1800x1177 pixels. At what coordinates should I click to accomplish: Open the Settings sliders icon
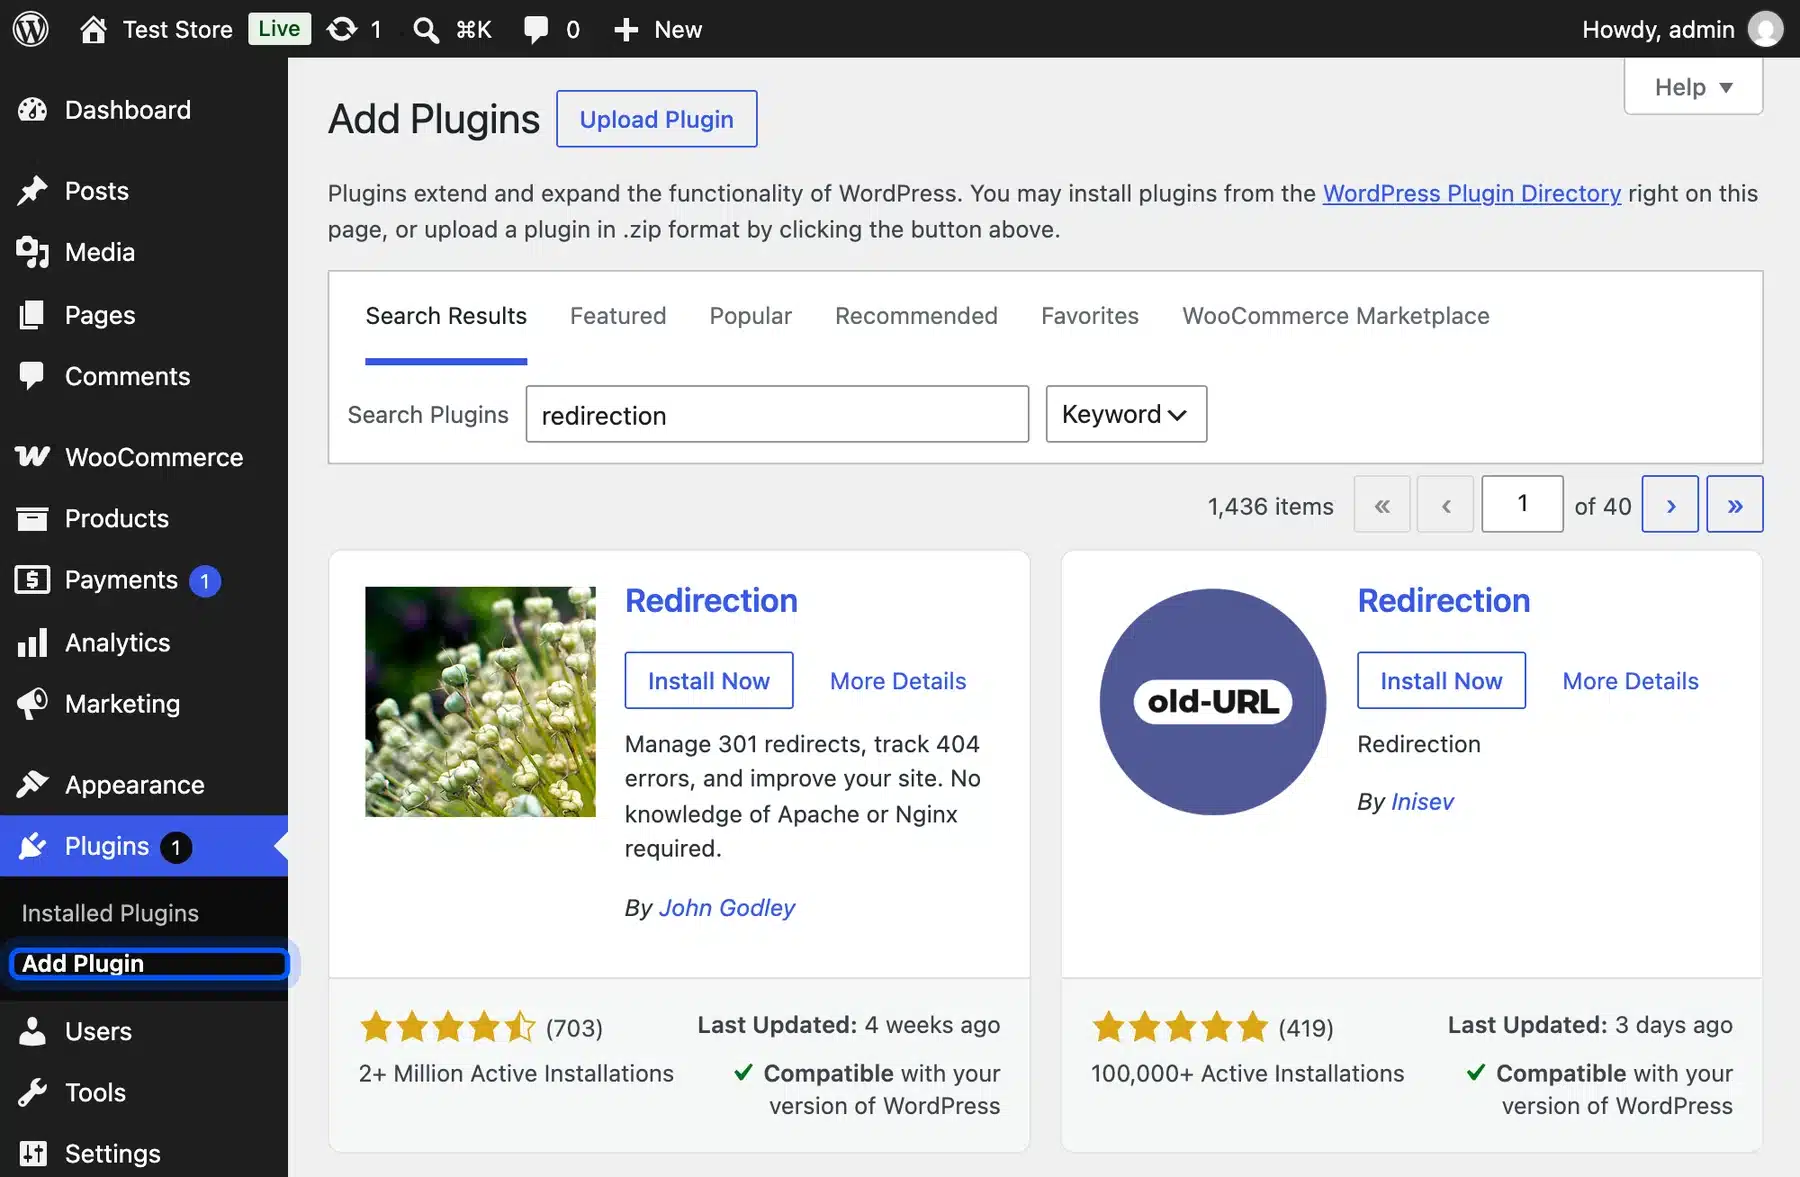point(32,1154)
